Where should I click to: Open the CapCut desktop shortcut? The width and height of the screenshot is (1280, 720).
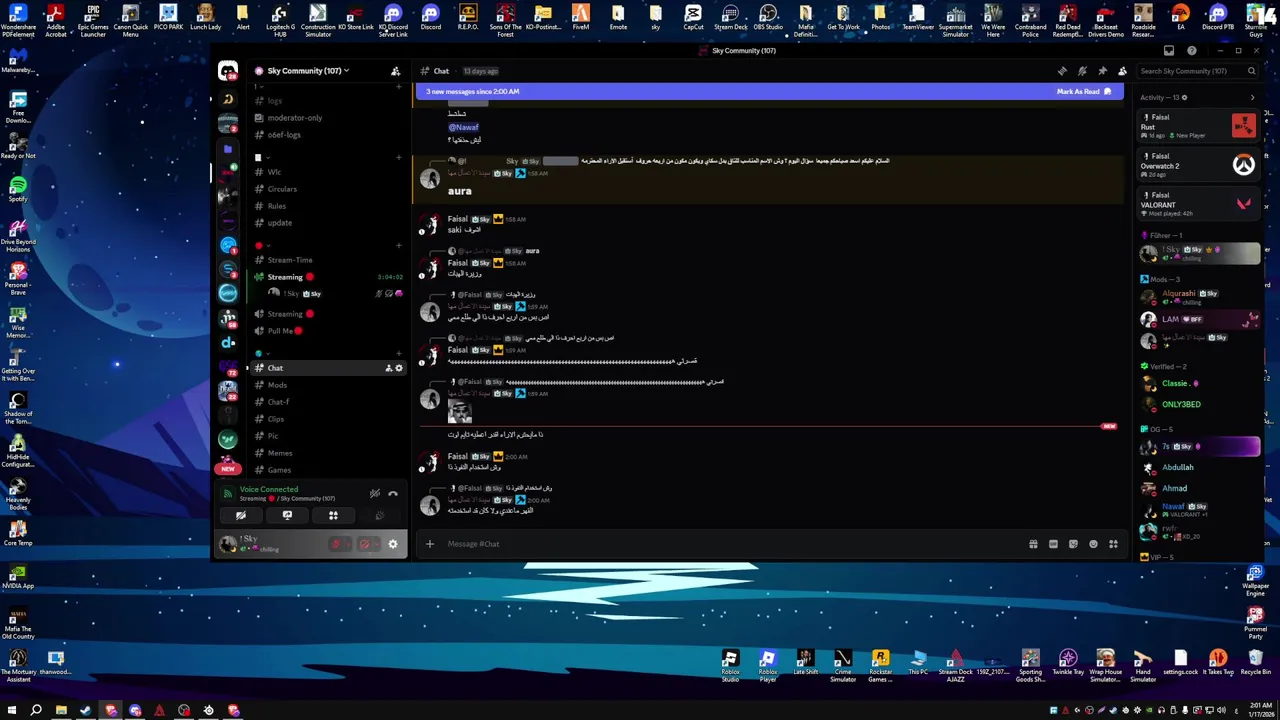693,19
